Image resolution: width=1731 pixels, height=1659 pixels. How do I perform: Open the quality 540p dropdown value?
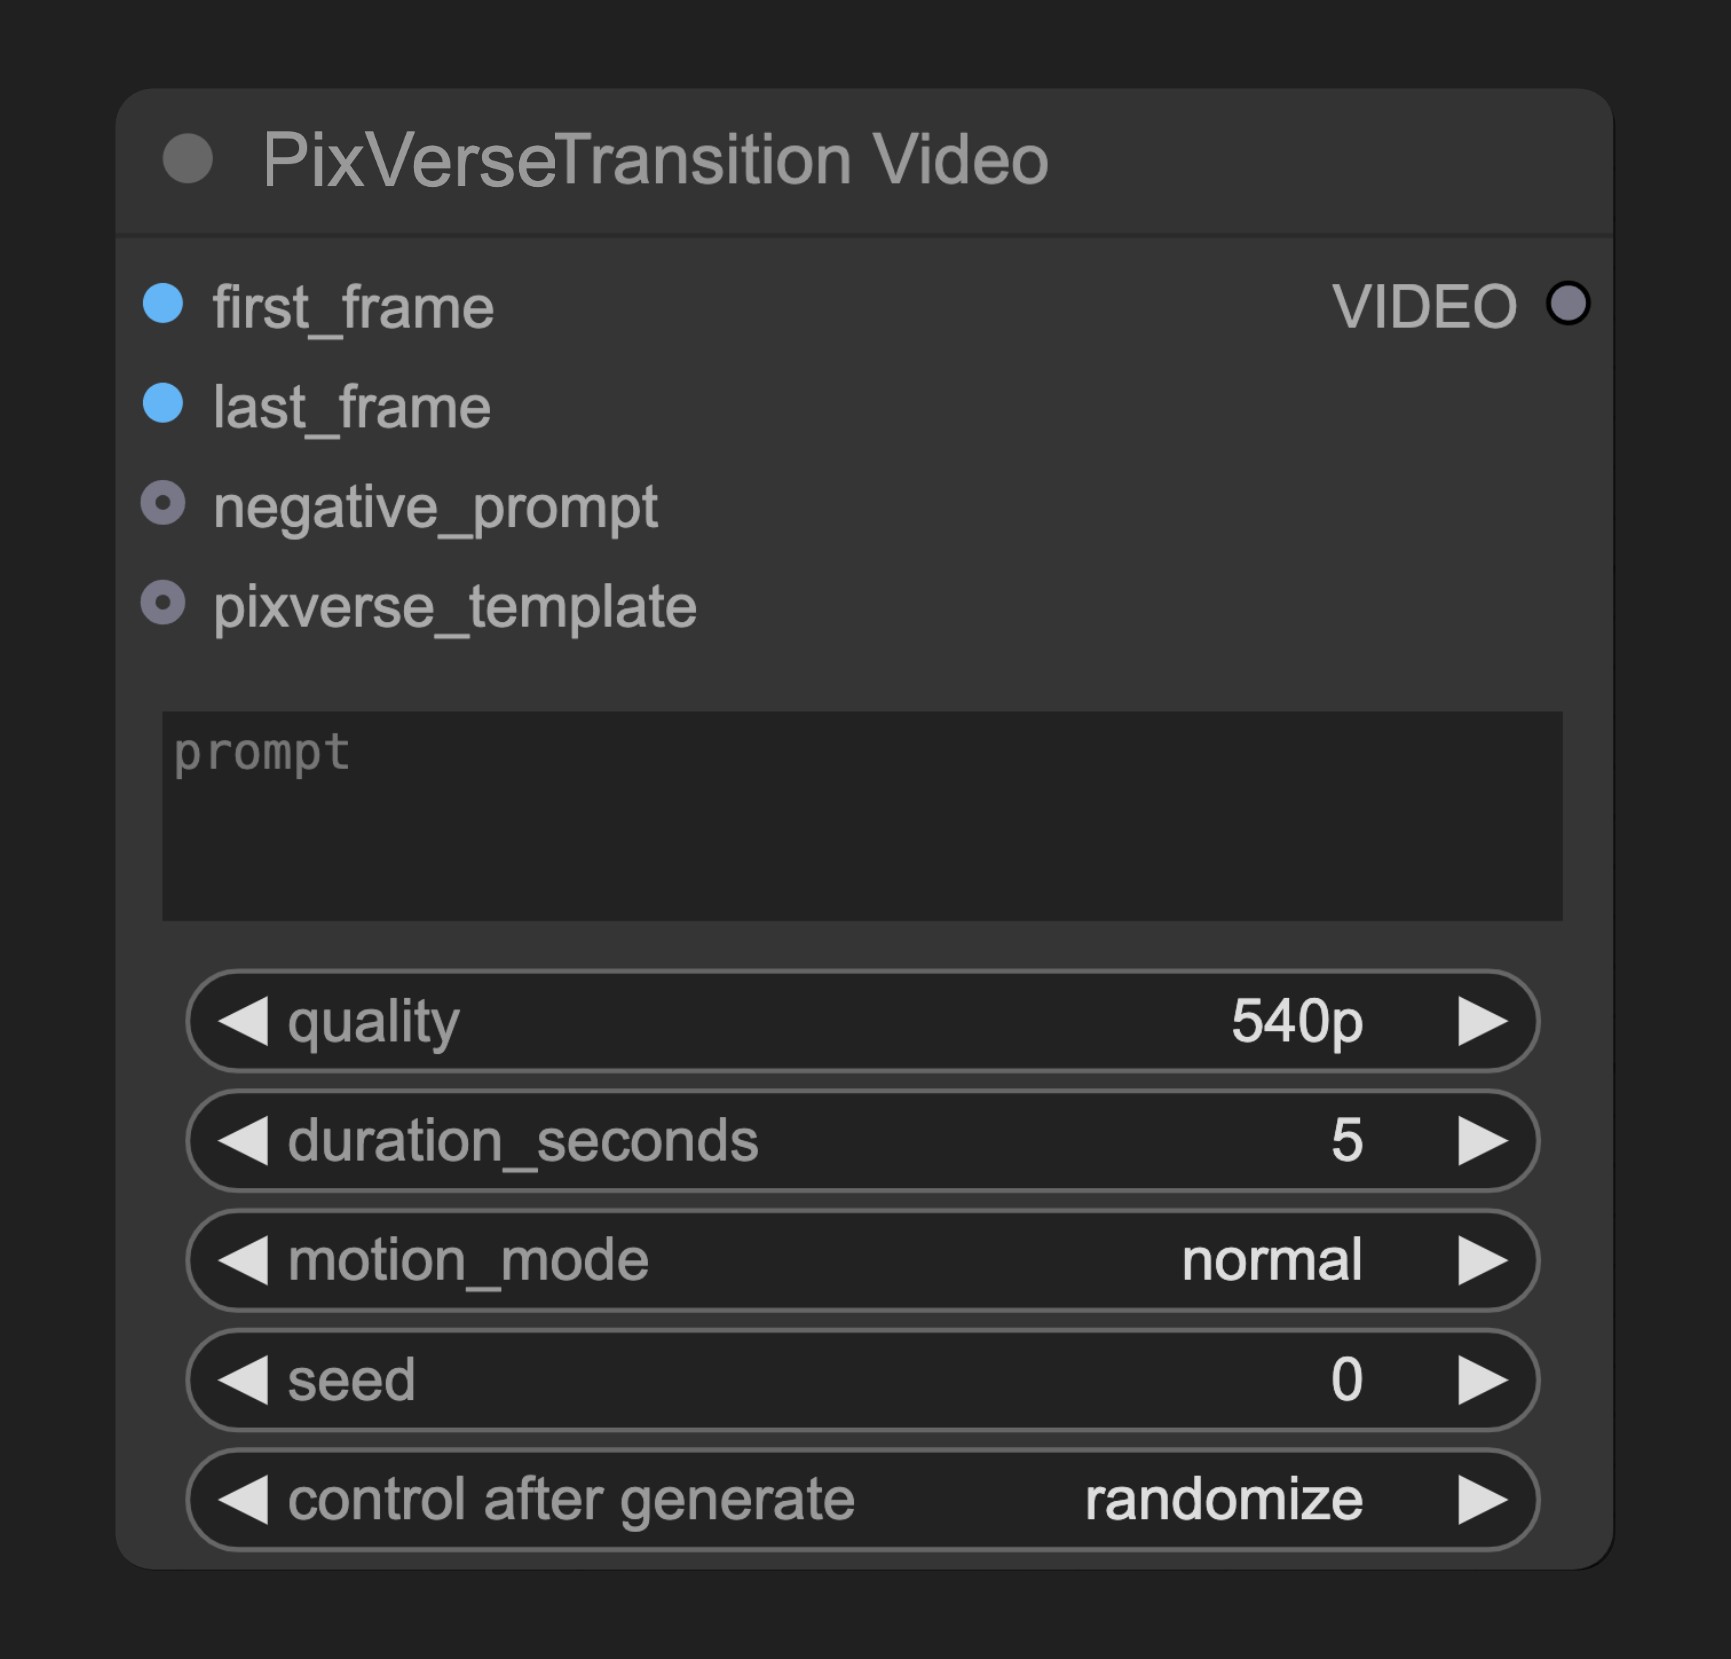1297,1022
